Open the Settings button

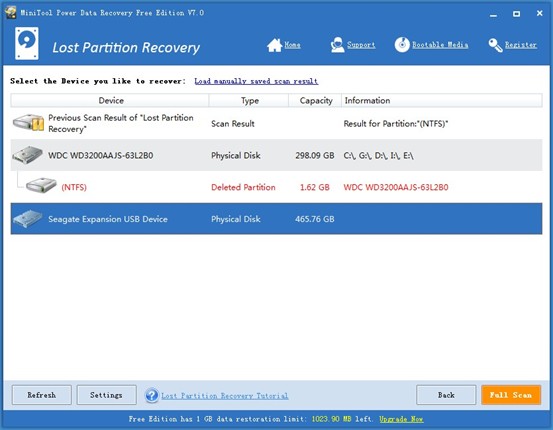point(107,395)
